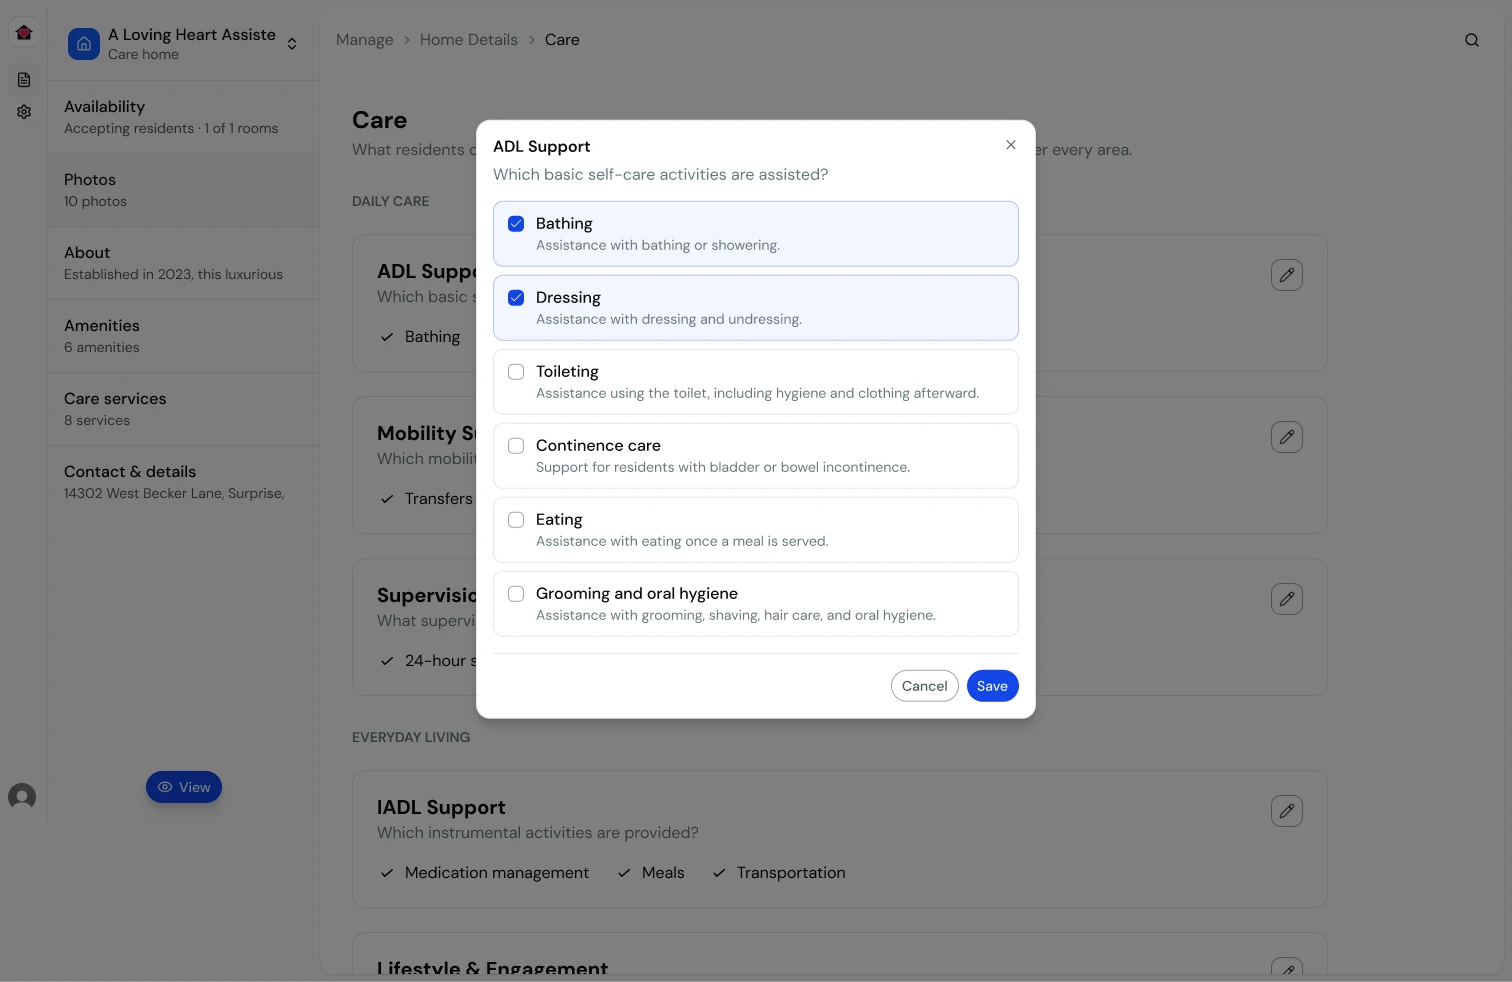Click the user avatar icon

pos(22,796)
